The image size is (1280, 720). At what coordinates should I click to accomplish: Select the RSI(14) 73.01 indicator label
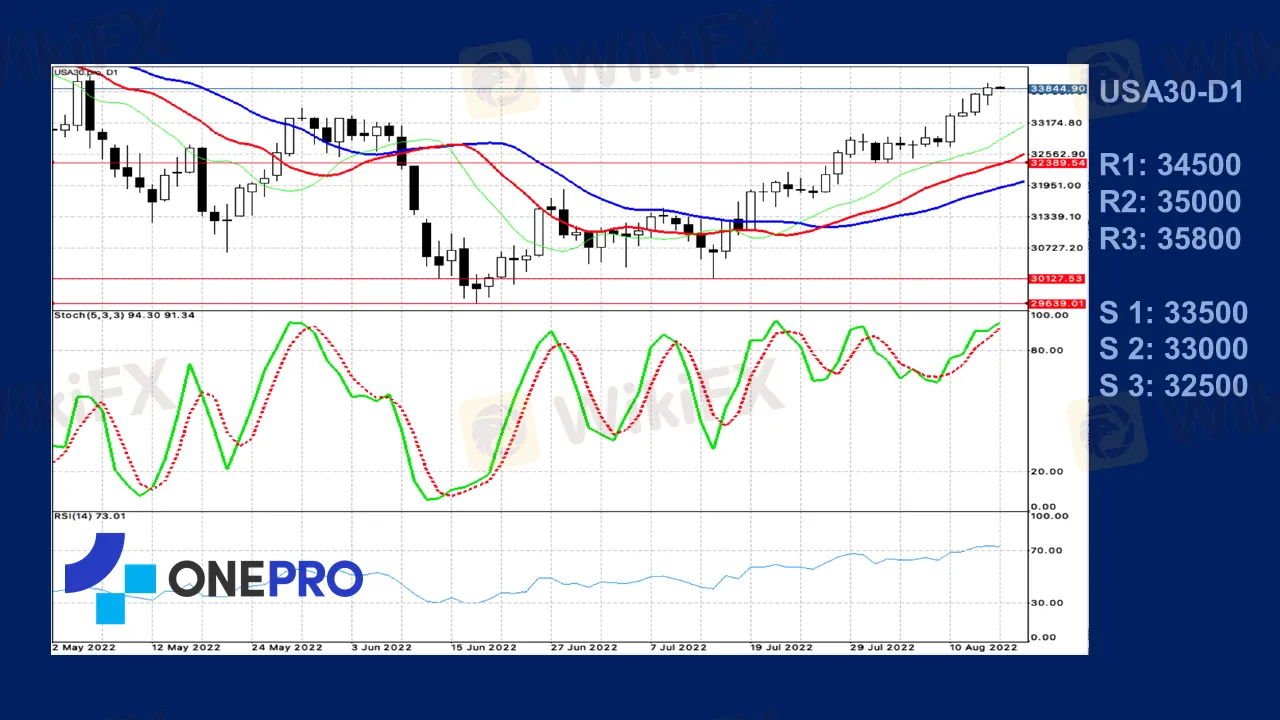coord(90,516)
